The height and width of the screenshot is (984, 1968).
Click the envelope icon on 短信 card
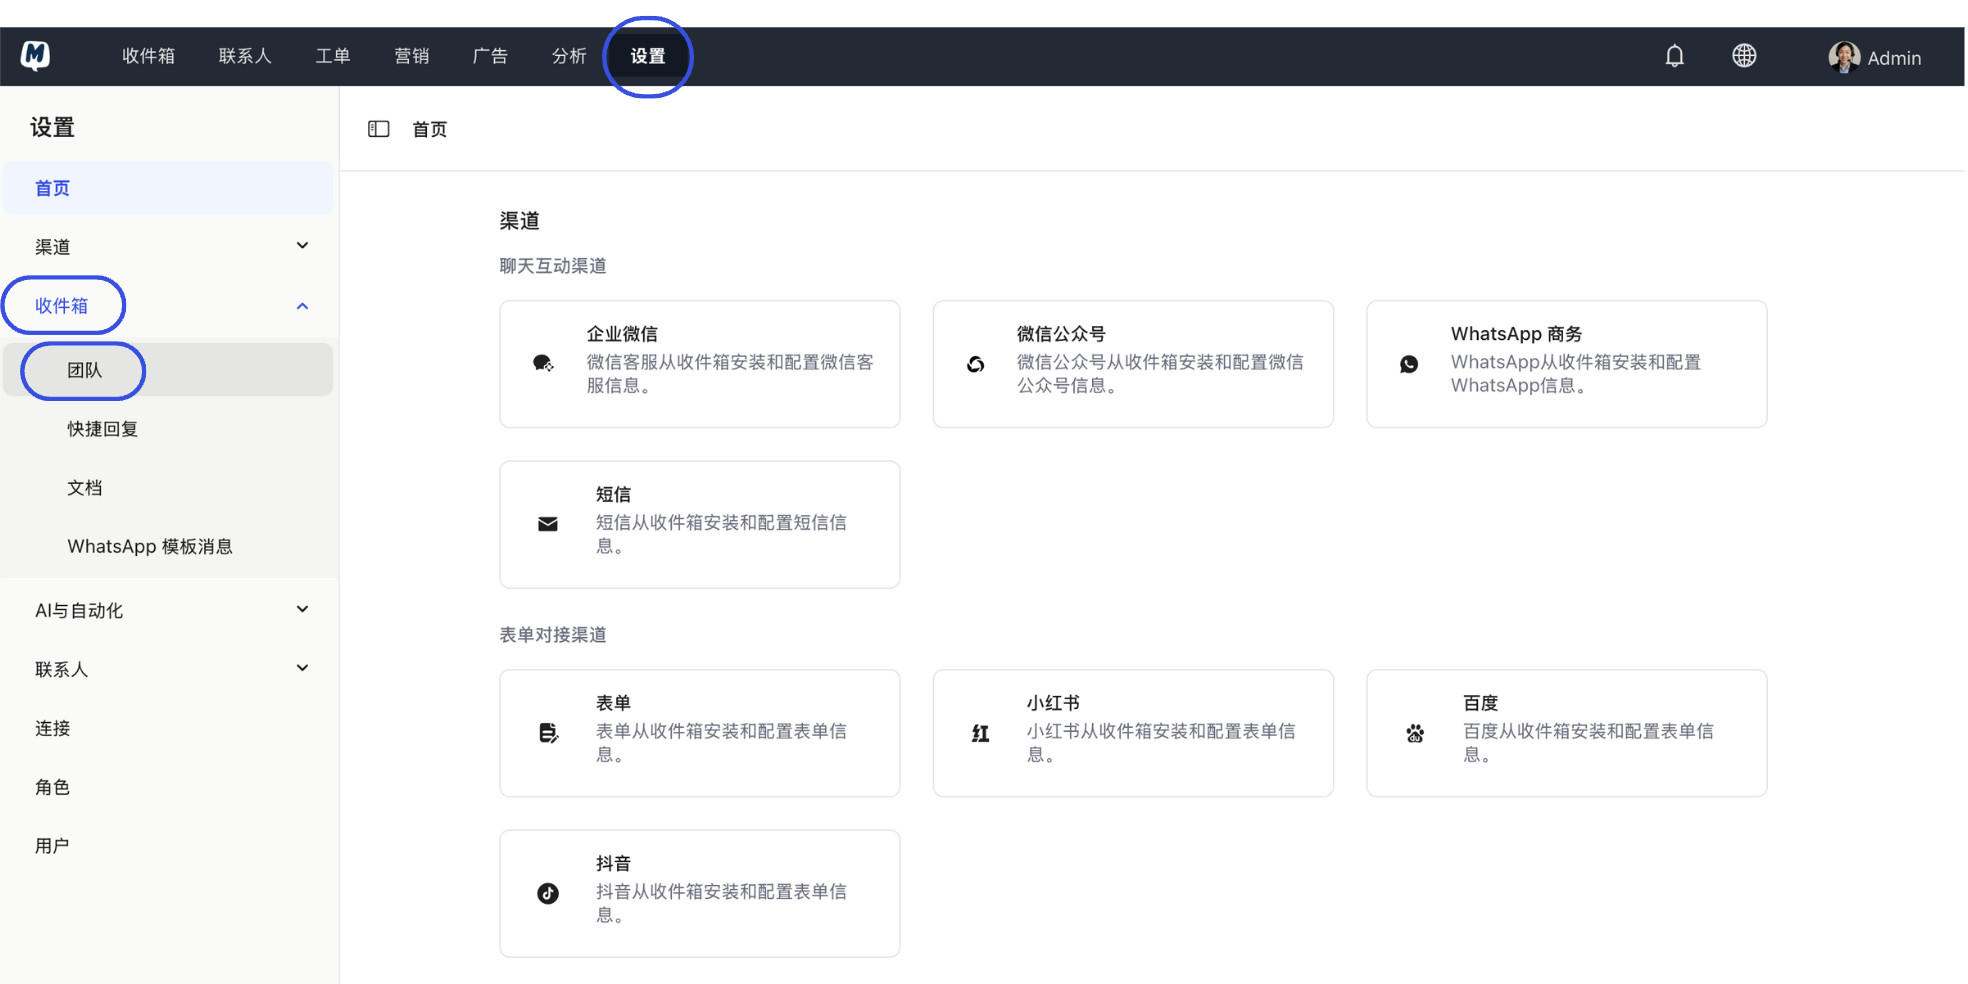coord(547,523)
